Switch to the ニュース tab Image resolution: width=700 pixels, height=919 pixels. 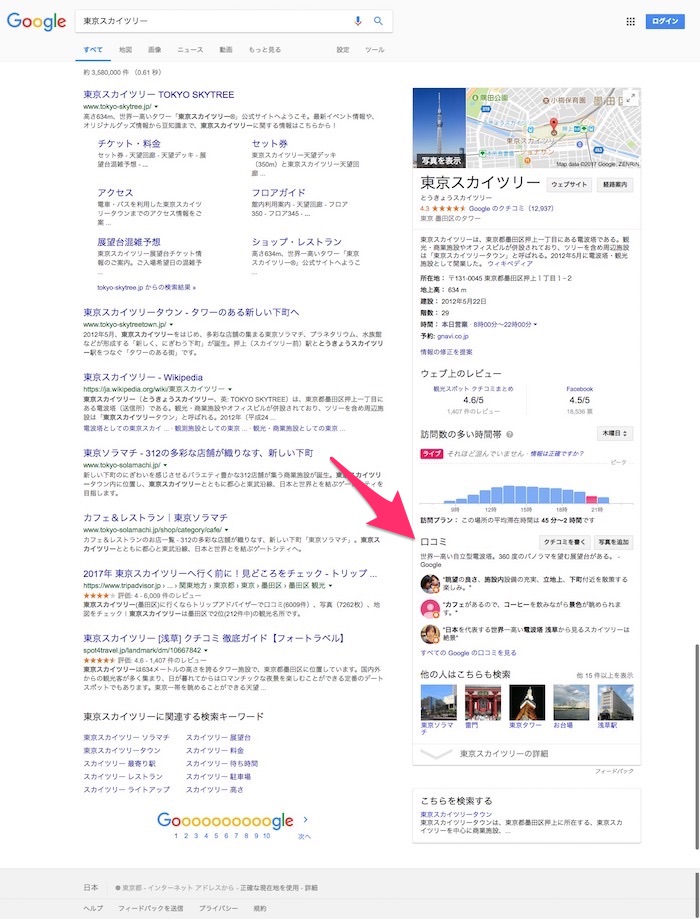click(x=190, y=49)
